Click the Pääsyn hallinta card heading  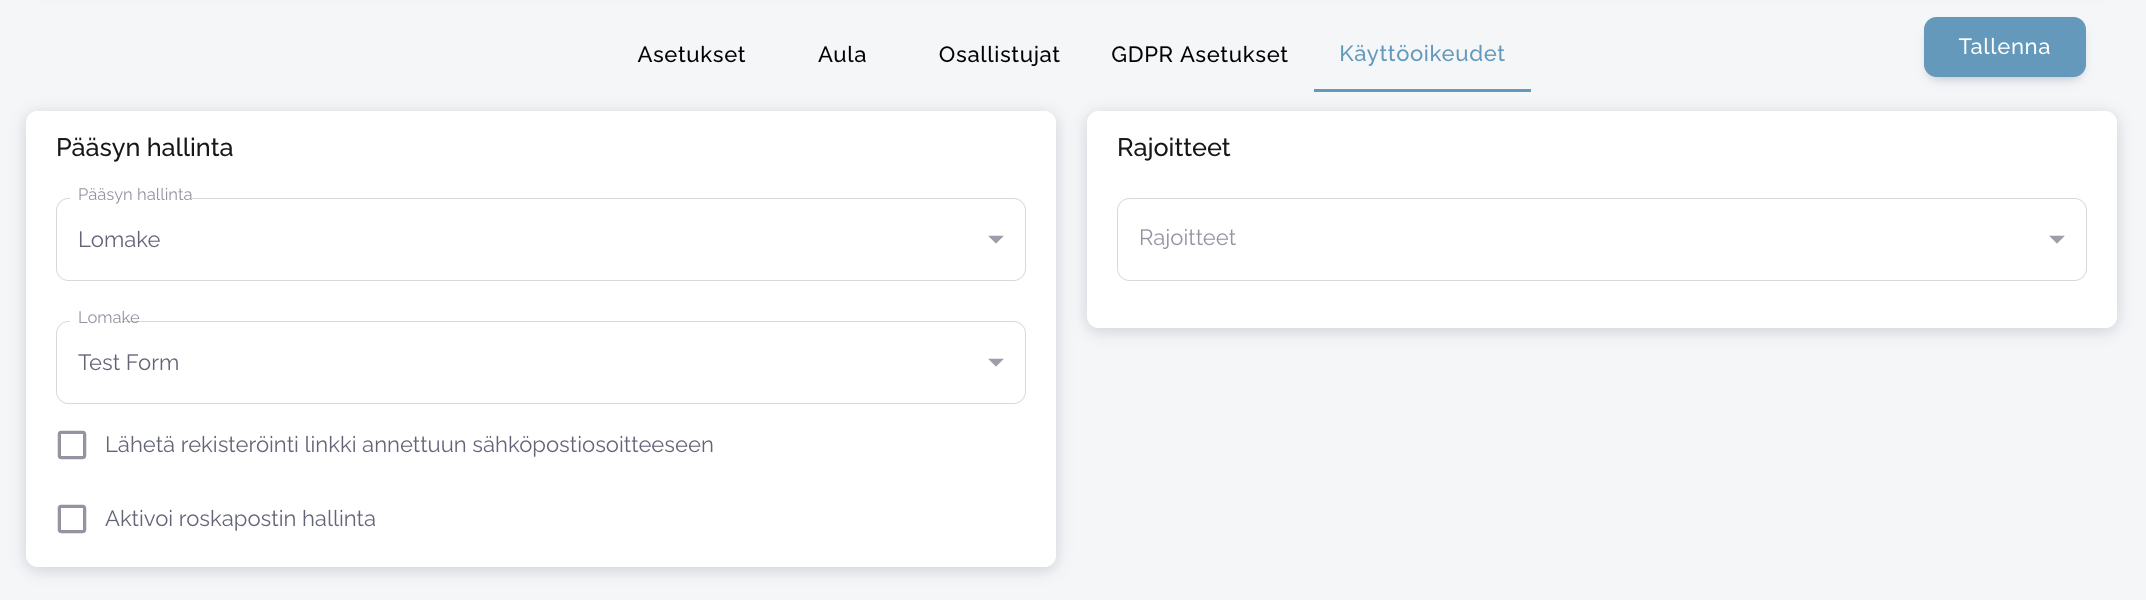(x=145, y=148)
